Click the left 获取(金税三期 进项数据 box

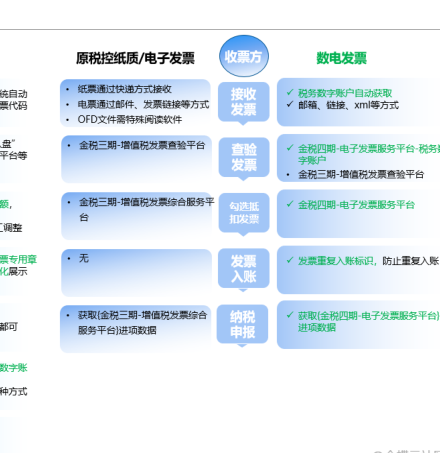click(x=136, y=329)
